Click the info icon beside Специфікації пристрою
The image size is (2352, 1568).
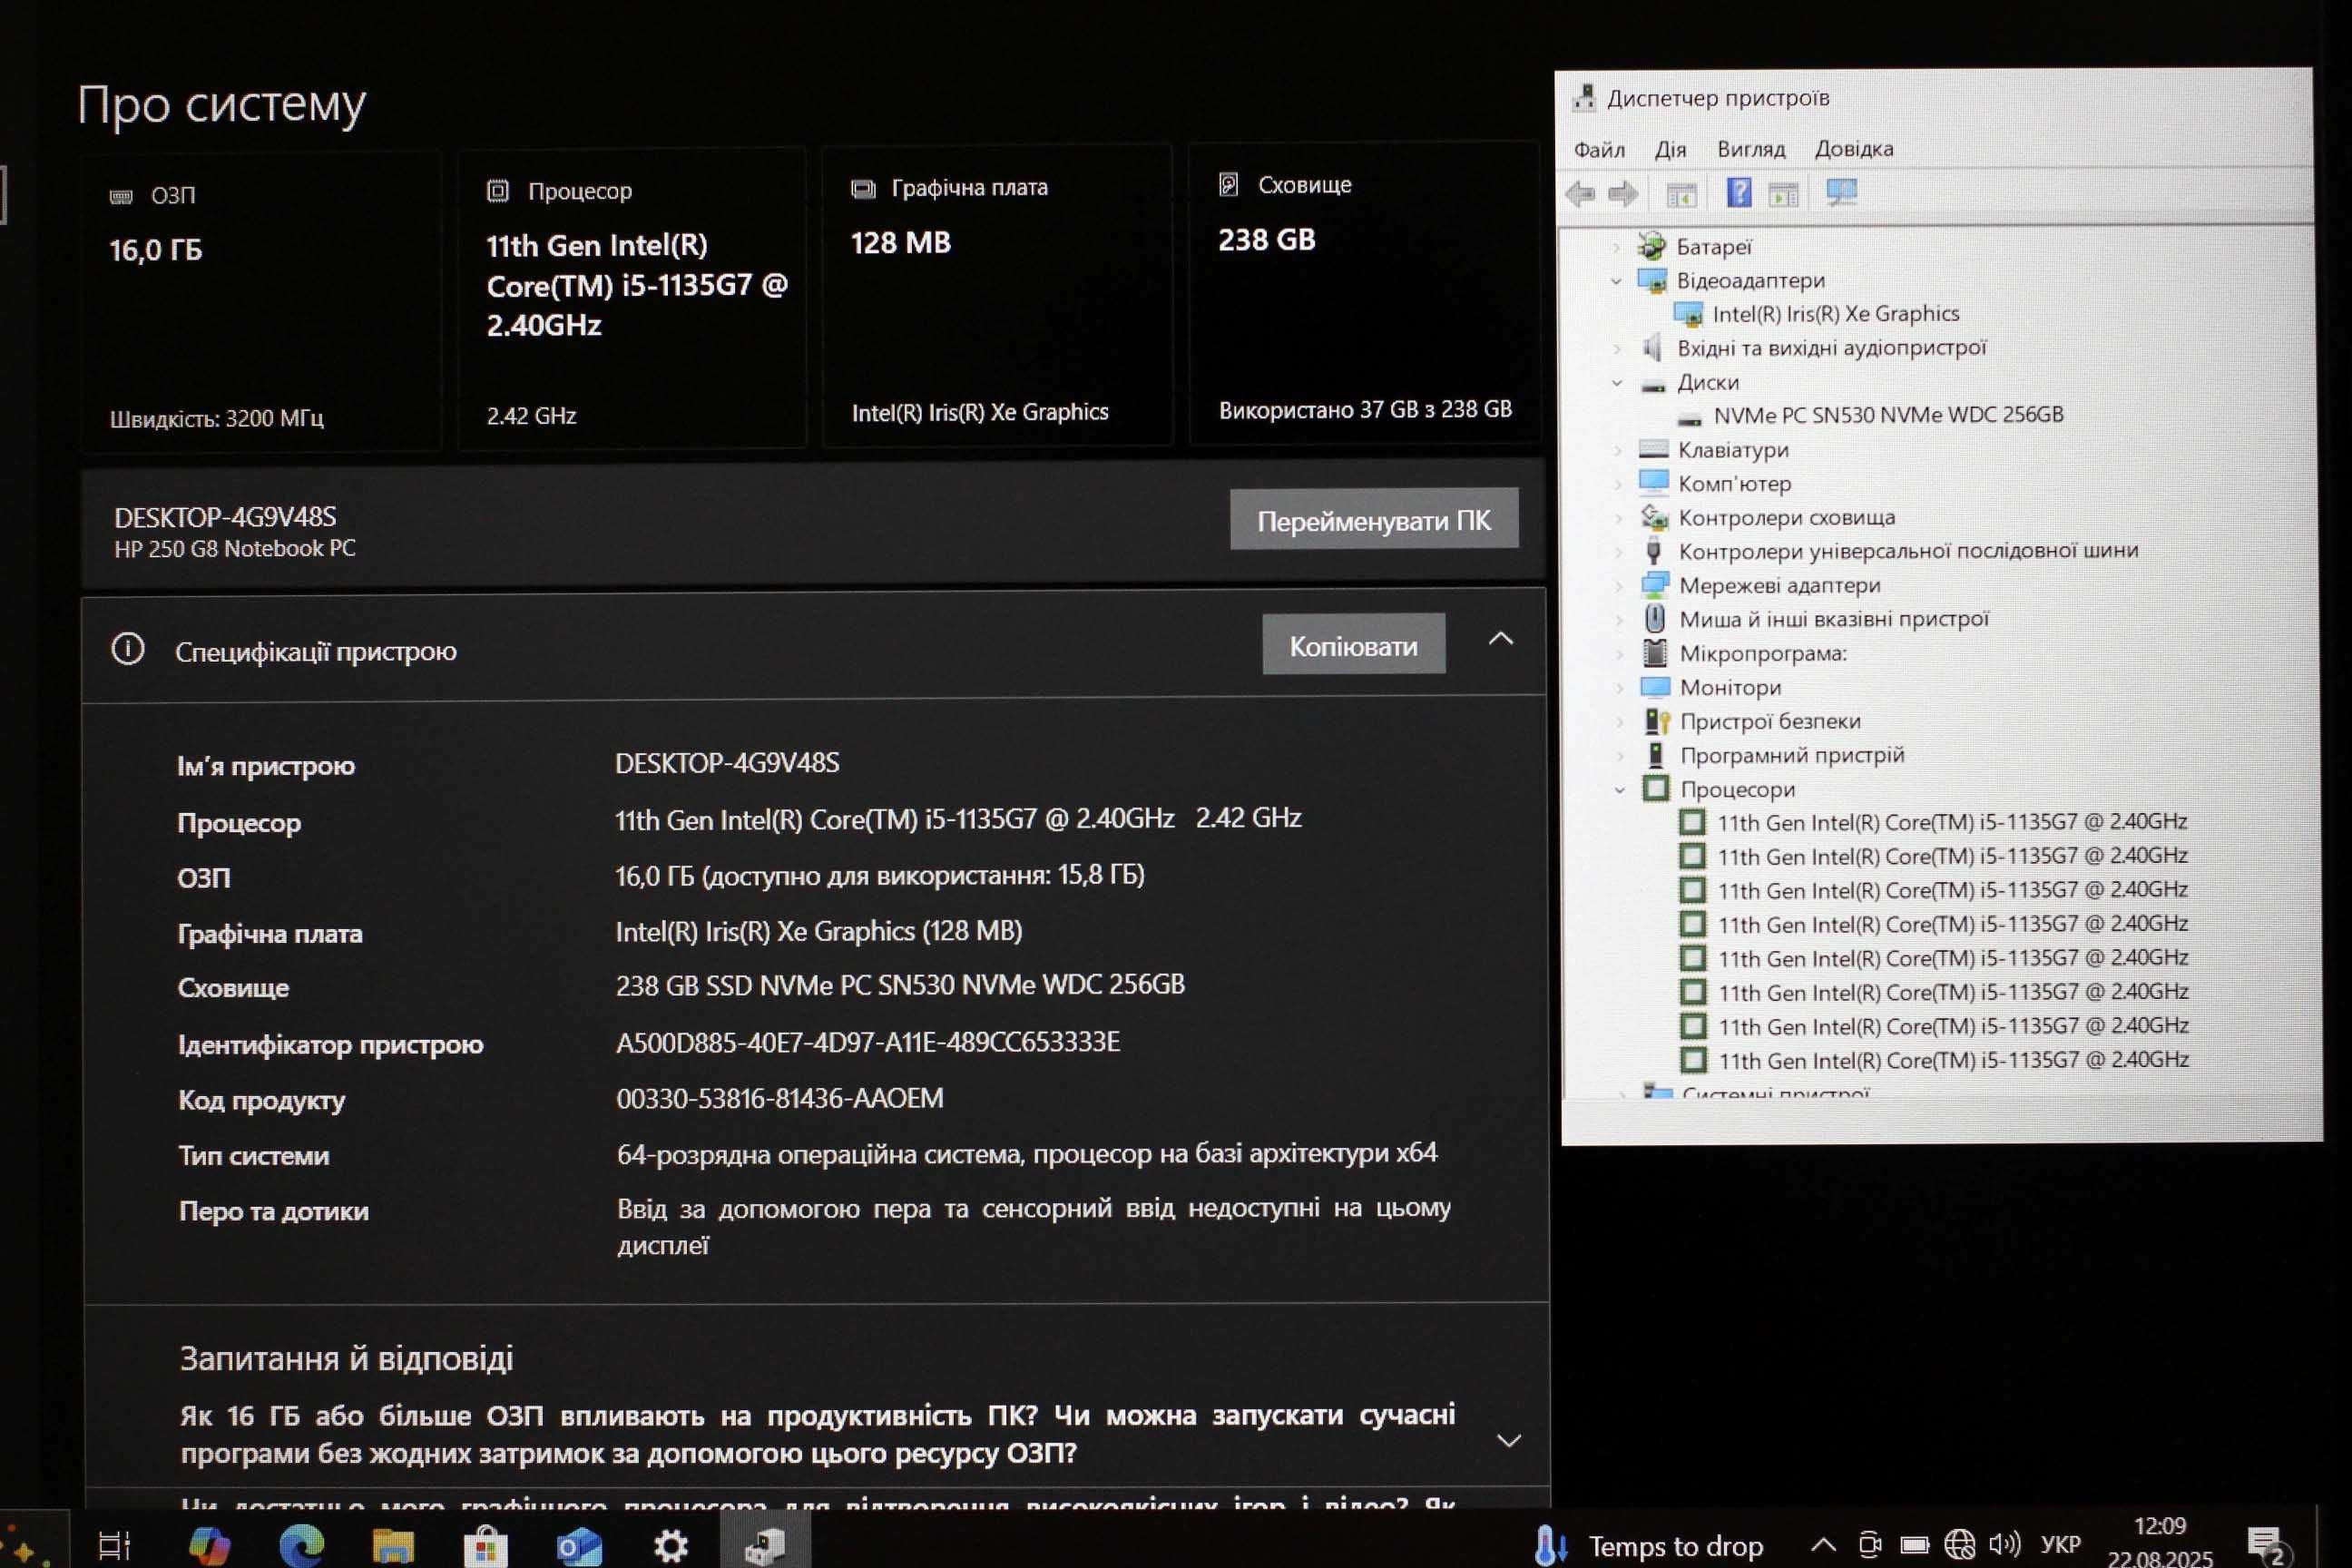coord(127,649)
